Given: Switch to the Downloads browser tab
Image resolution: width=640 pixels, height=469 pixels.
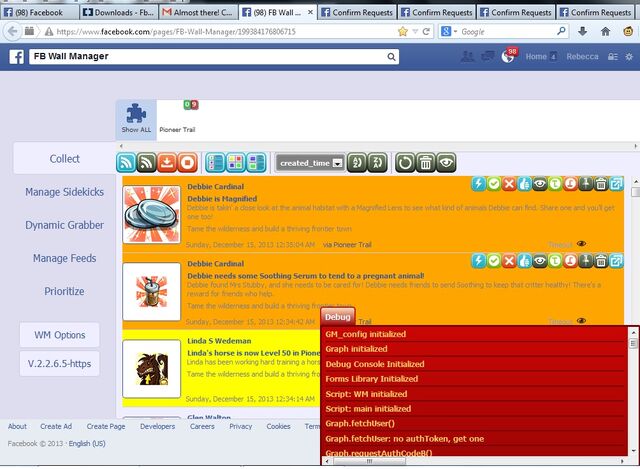Looking at the screenshot, I should click(x=118, y=12).
